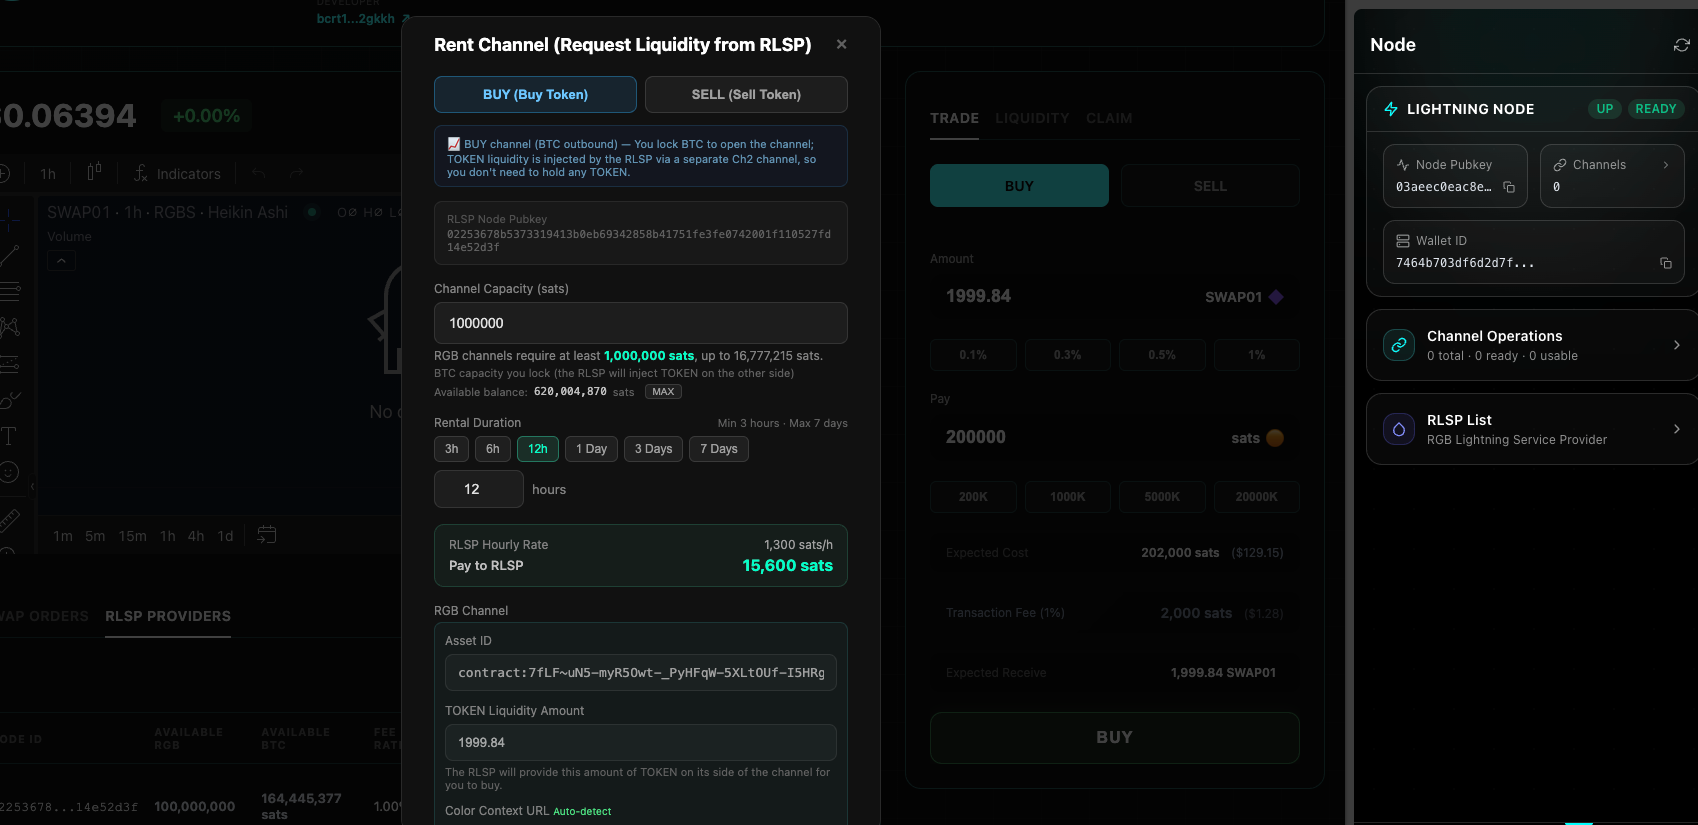Open the date range calendar icon
This screenshot has height=825, width=1698.
(266, 535)
